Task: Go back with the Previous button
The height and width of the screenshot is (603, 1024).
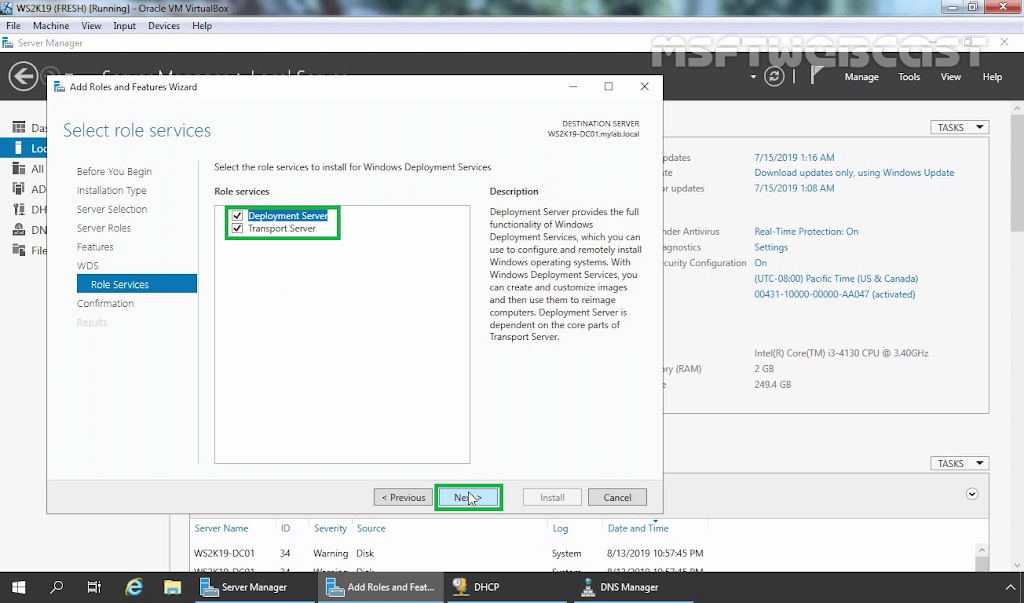Action: tap(403, 497)
